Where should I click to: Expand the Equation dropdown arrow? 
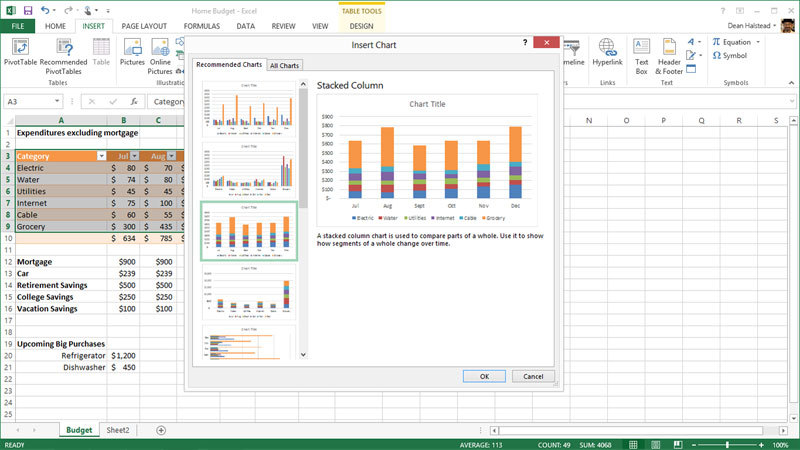coord(758,42)
